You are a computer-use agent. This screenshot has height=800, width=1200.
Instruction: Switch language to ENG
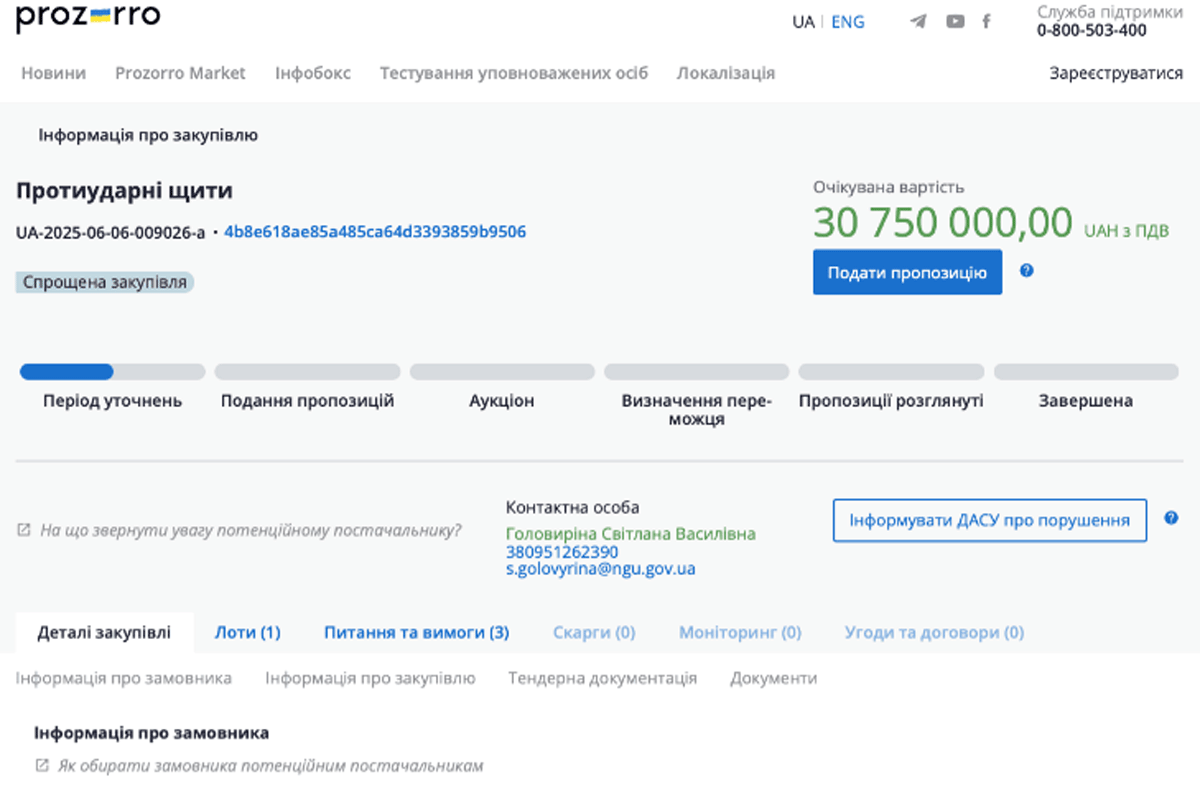pyautogui.click(x=848, y=21)
